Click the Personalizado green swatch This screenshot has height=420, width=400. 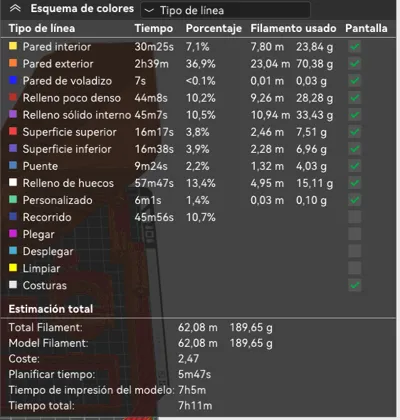point(13,199)
